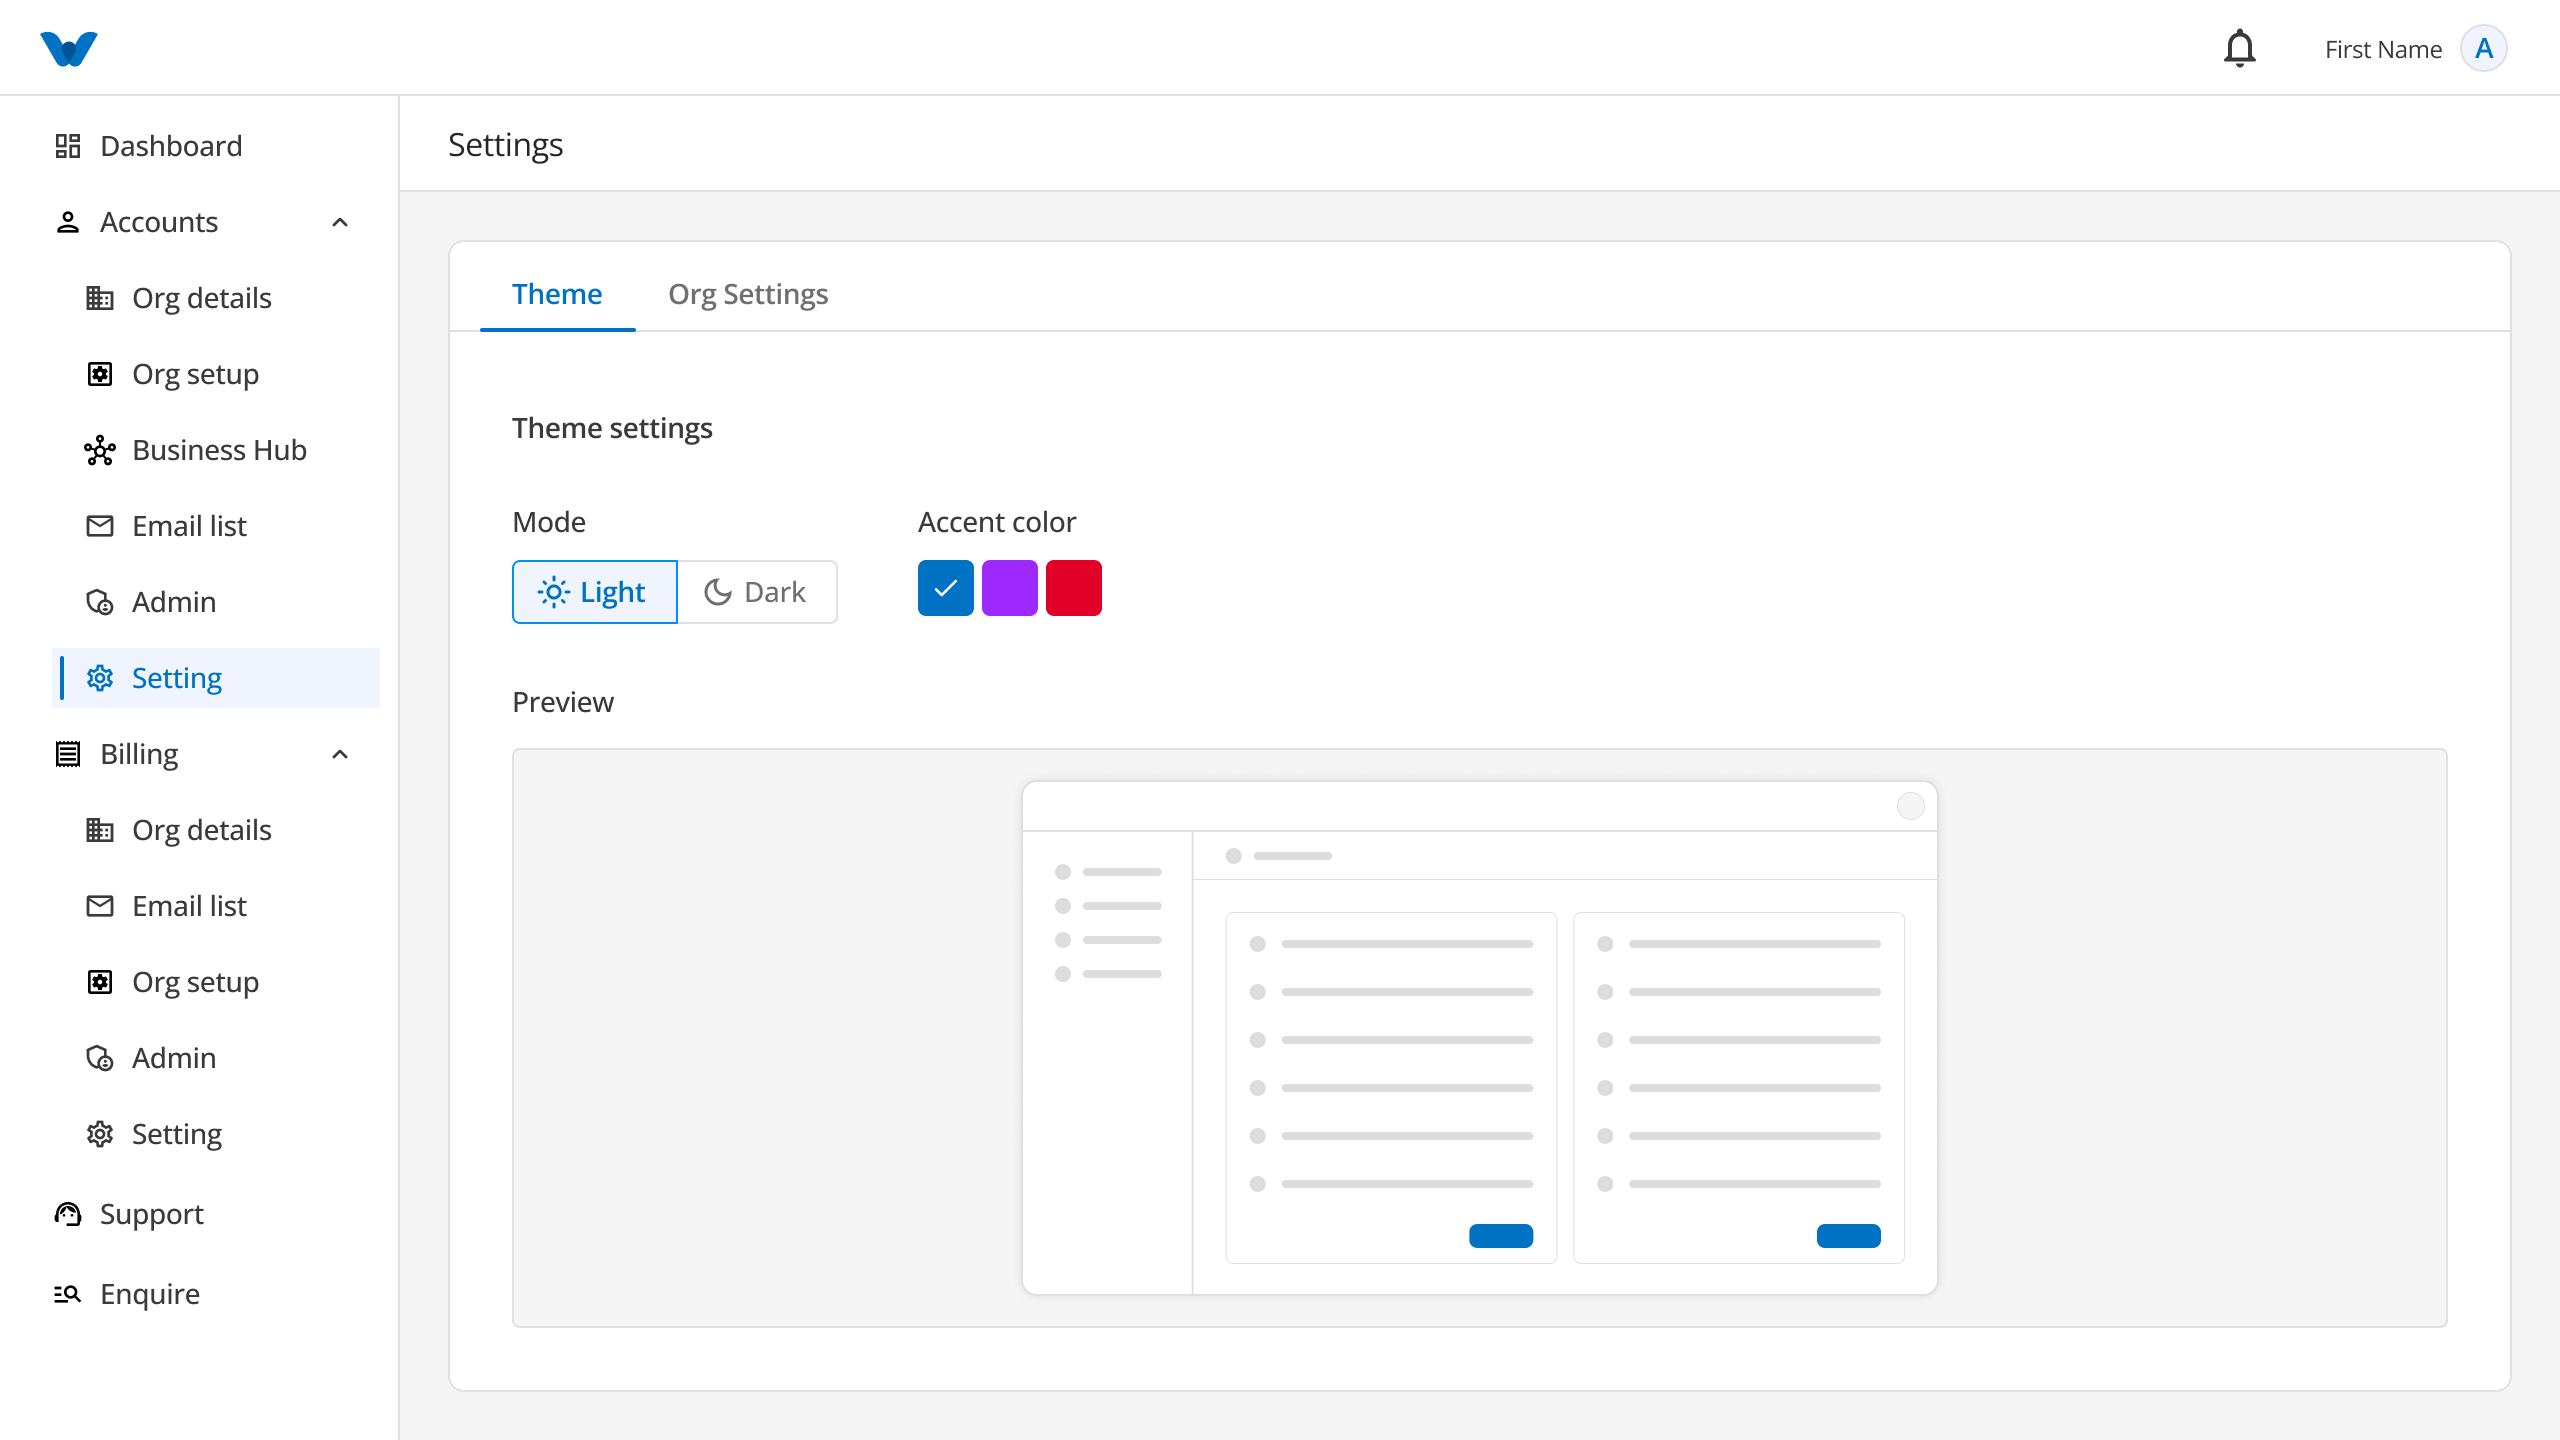Viewport: 2560px width, 1440px height.
Task: Click the blue butterfly logo
Action: click(69, 48)
